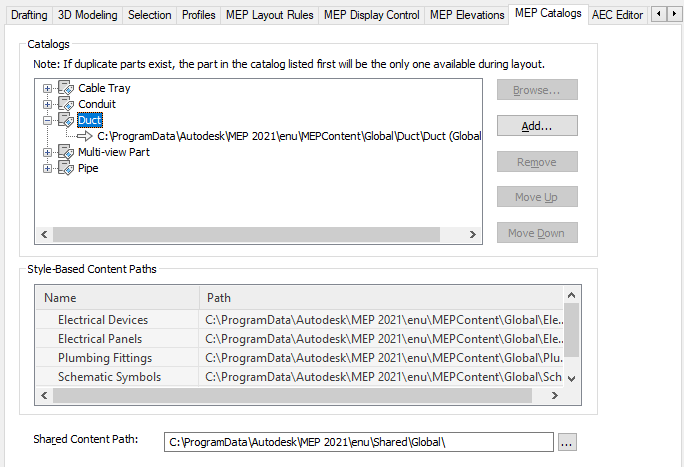
Task: Collapse the Duct tree node
Action: 47,121
